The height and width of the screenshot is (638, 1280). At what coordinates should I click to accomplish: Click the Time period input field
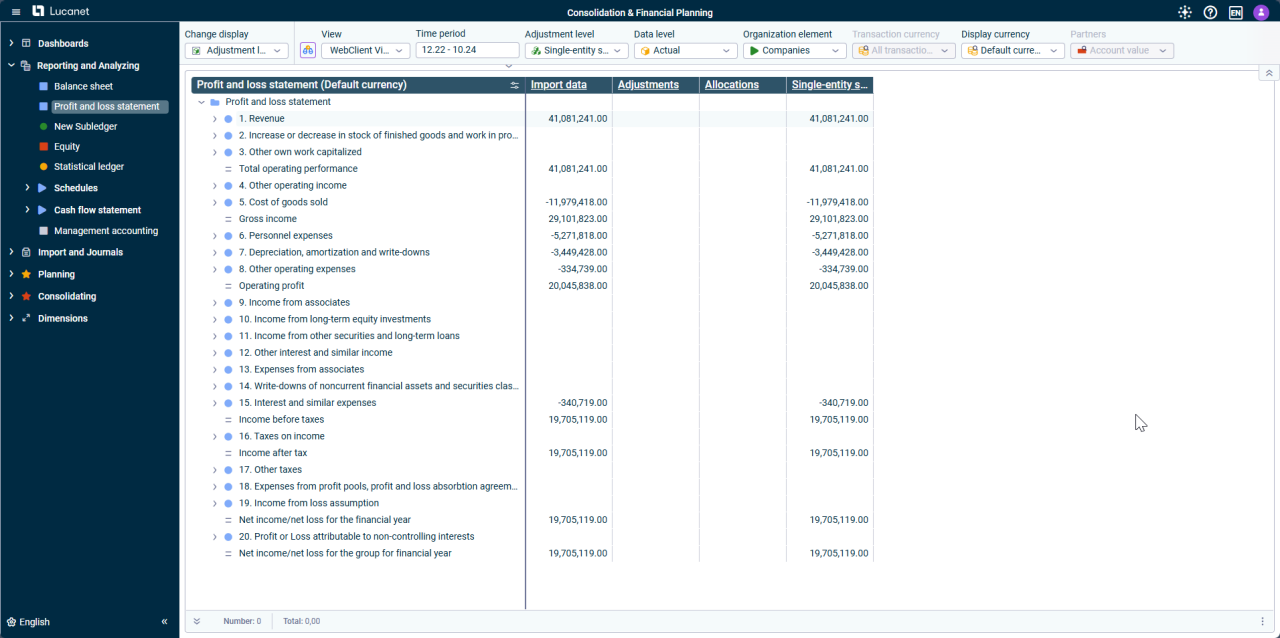(x=467, y=50)
